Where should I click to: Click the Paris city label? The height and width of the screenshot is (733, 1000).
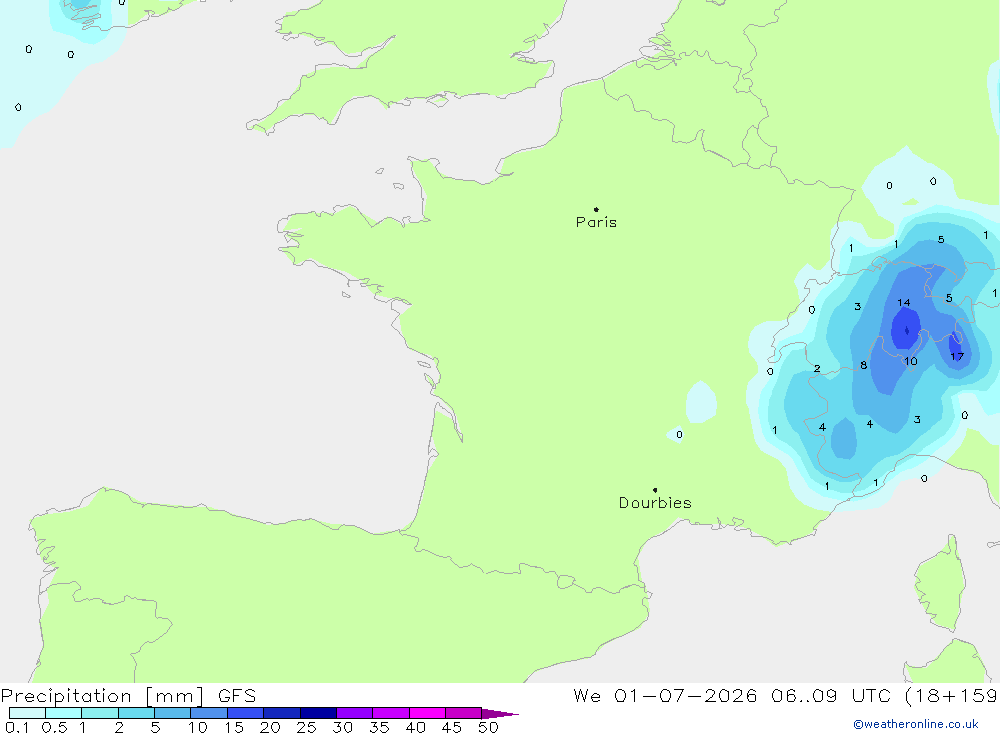[x=596, y=222]
